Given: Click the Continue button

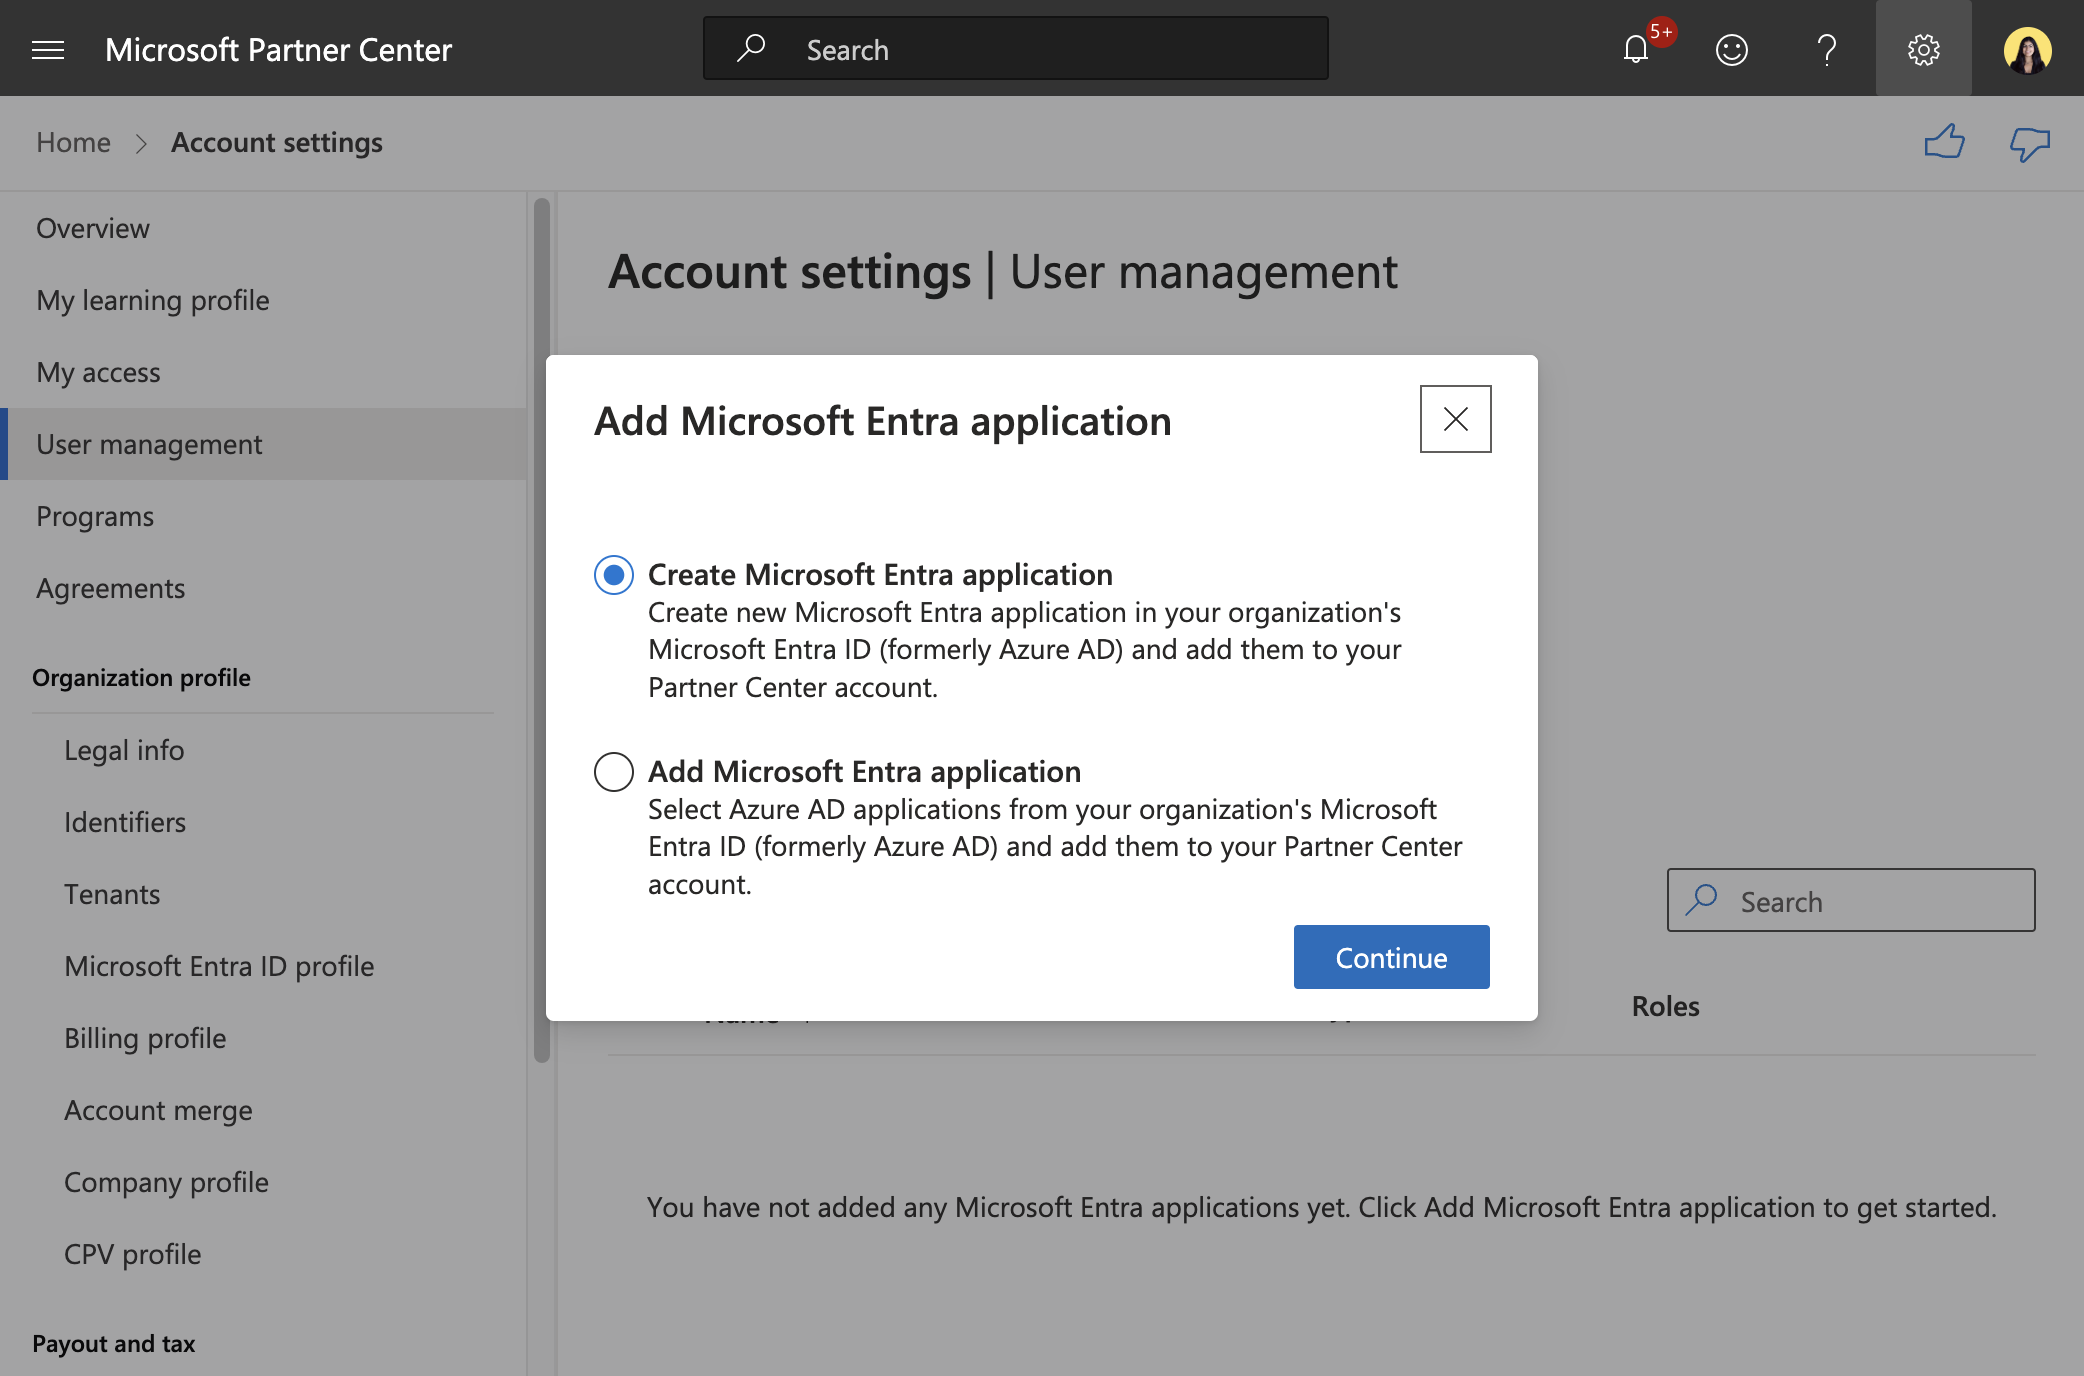Looking at the screenshot, I should pos(1392,957).
